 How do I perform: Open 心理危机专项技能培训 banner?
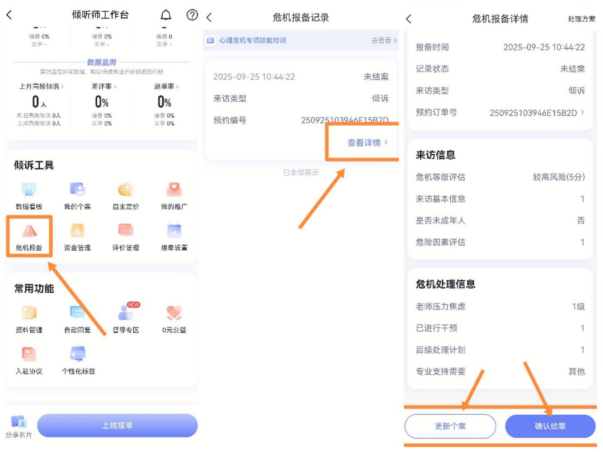(x=301, y=40)
